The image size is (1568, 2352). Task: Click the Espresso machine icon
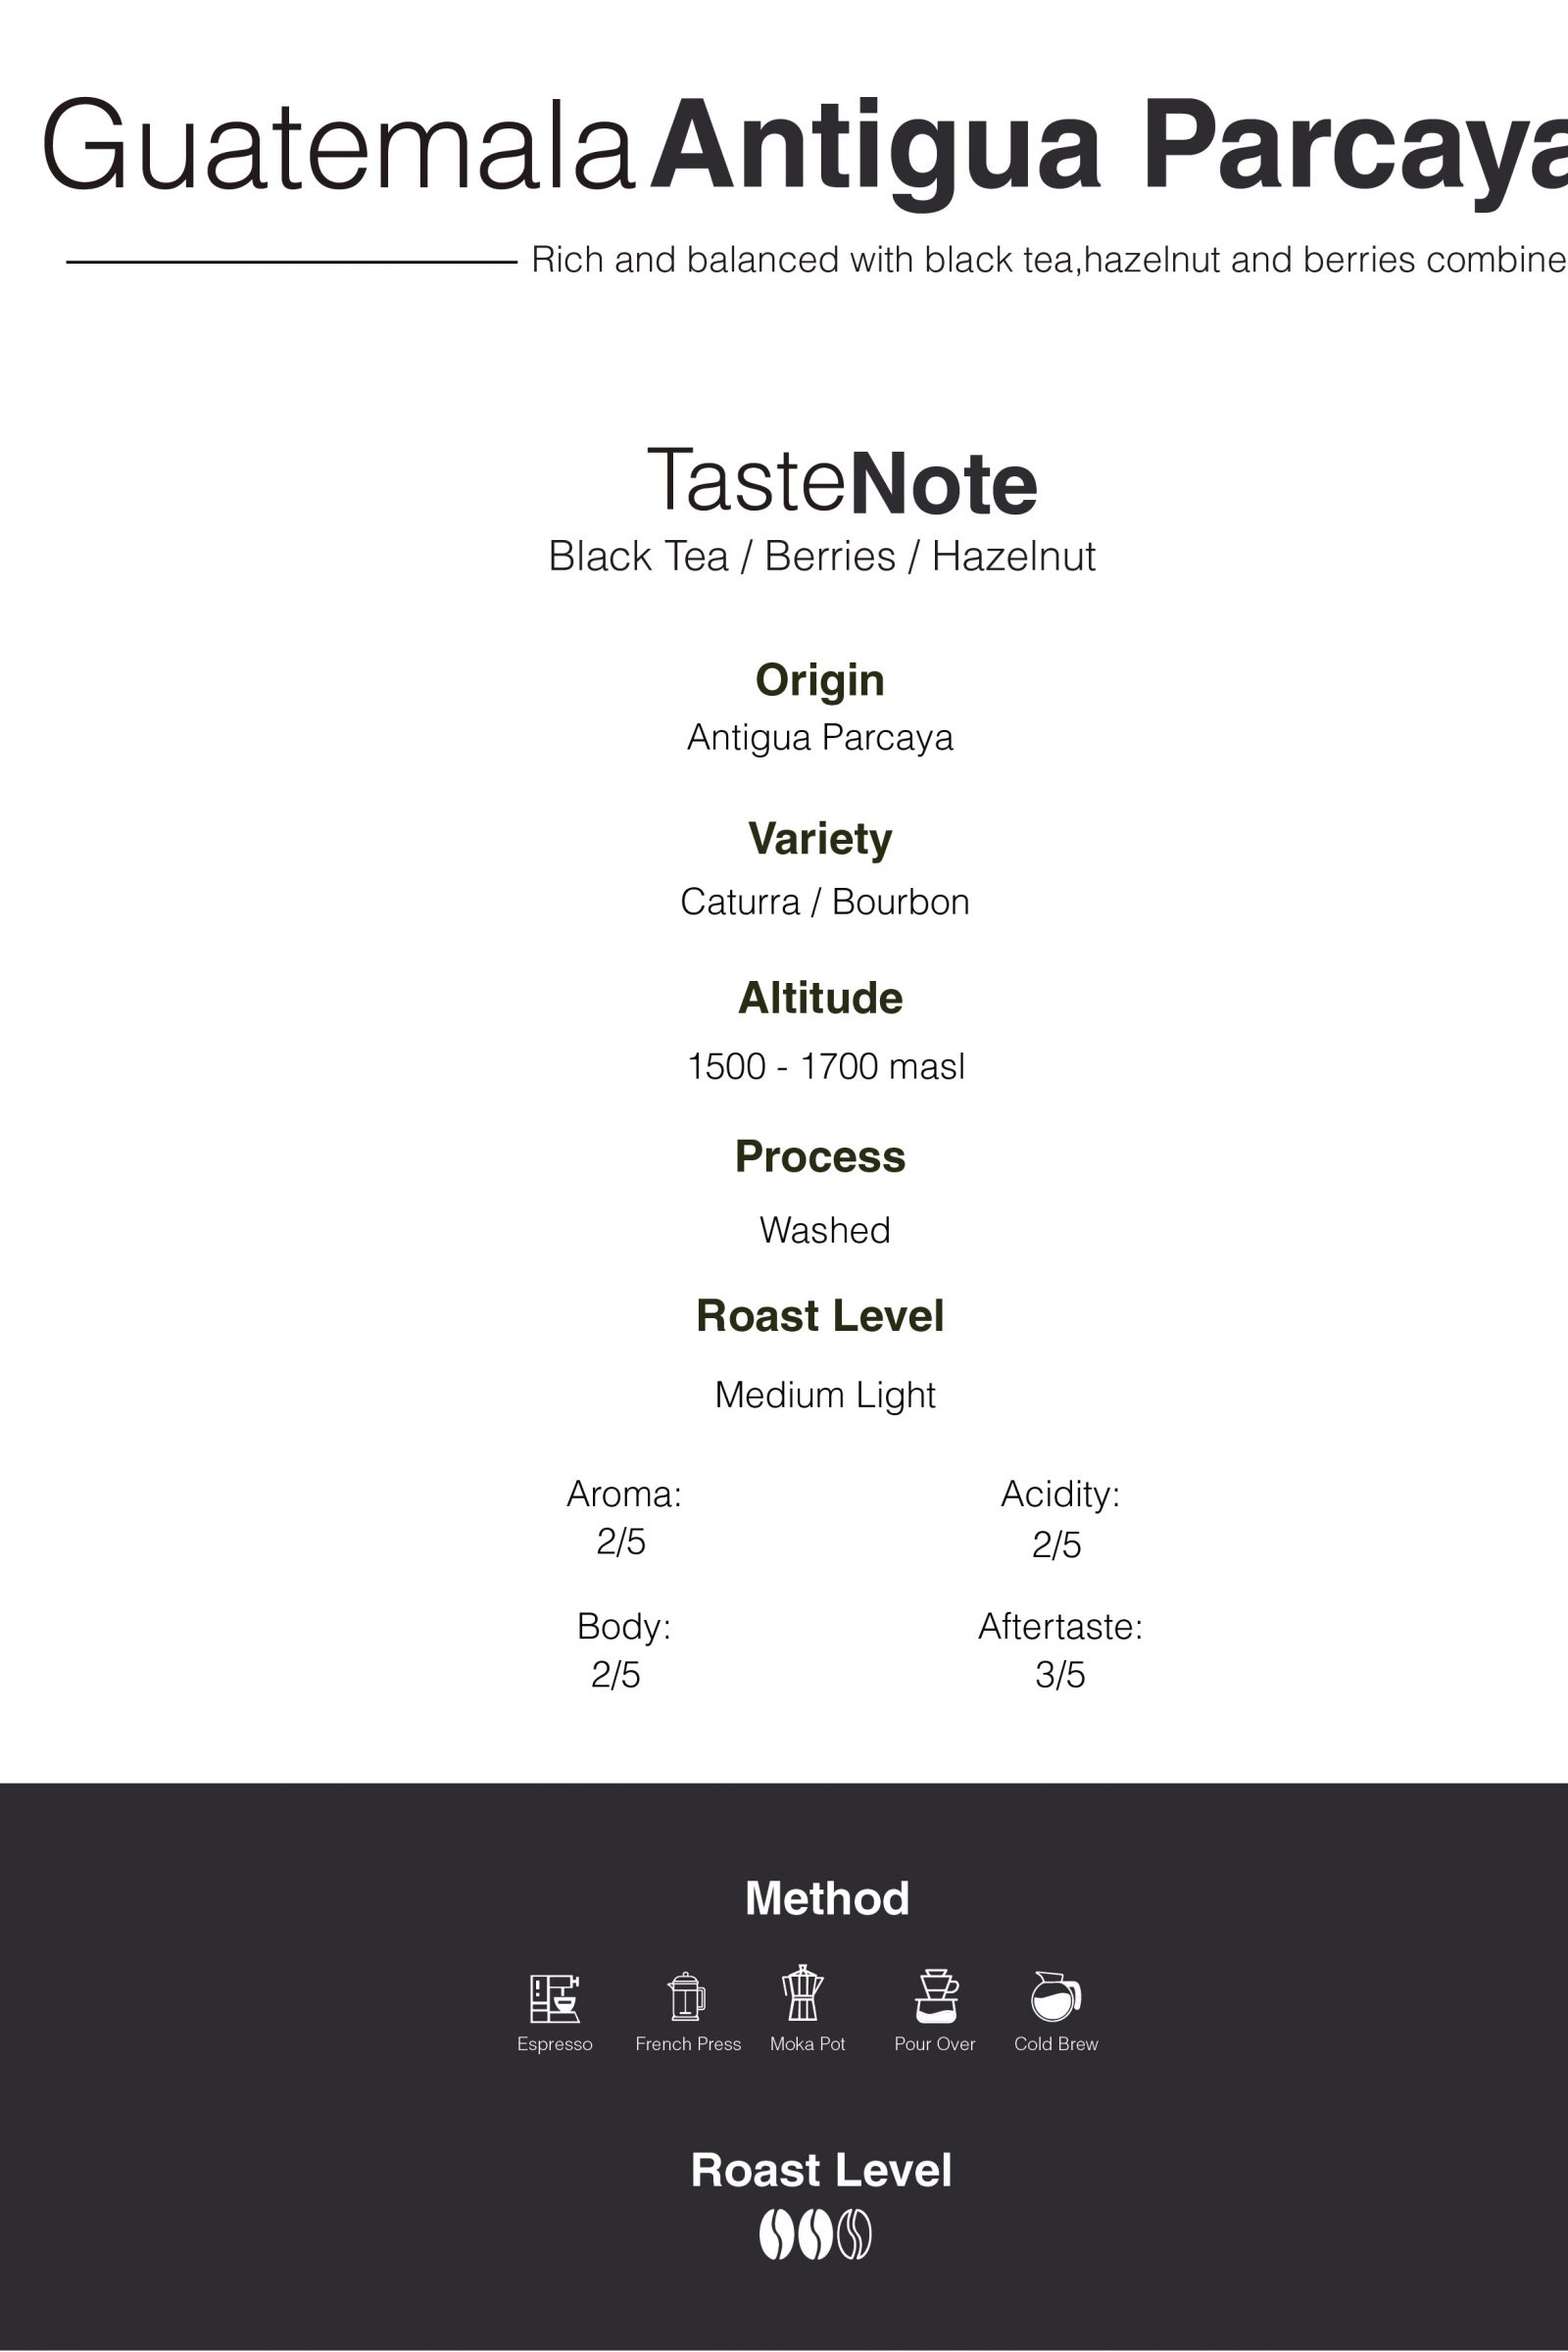click(x=554, y=1998)
